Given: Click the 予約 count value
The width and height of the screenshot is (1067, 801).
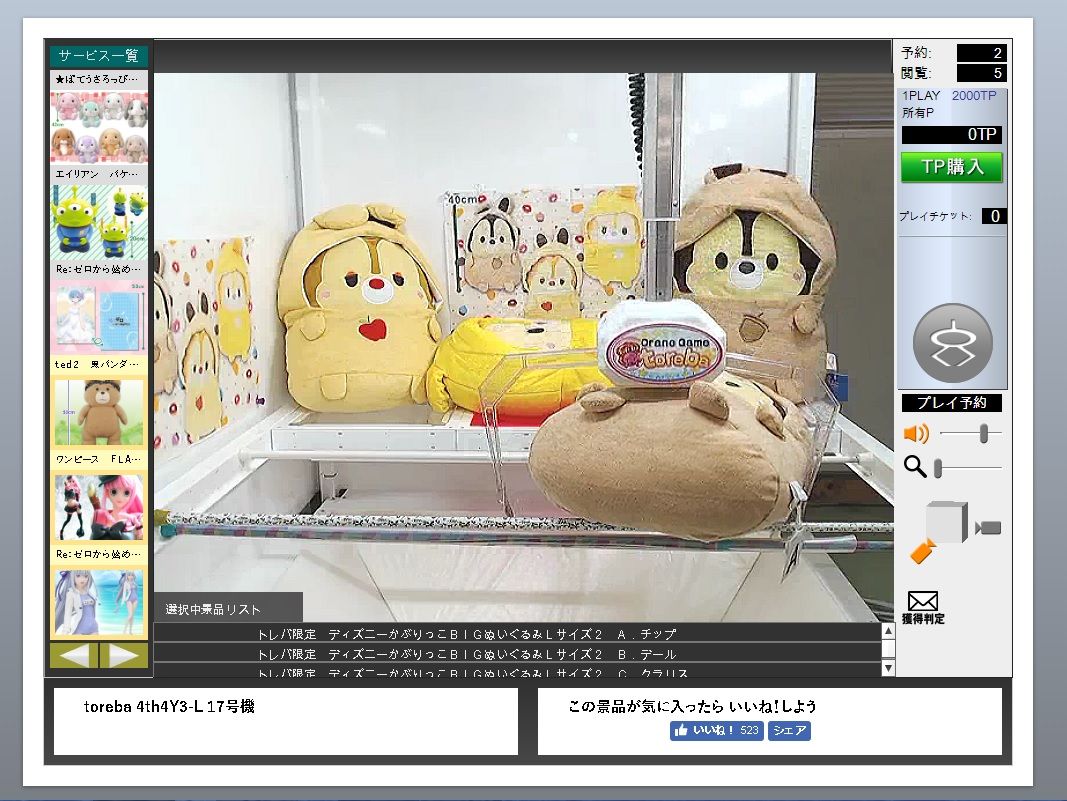Looking at the screenshot, I should pos(981,53).
